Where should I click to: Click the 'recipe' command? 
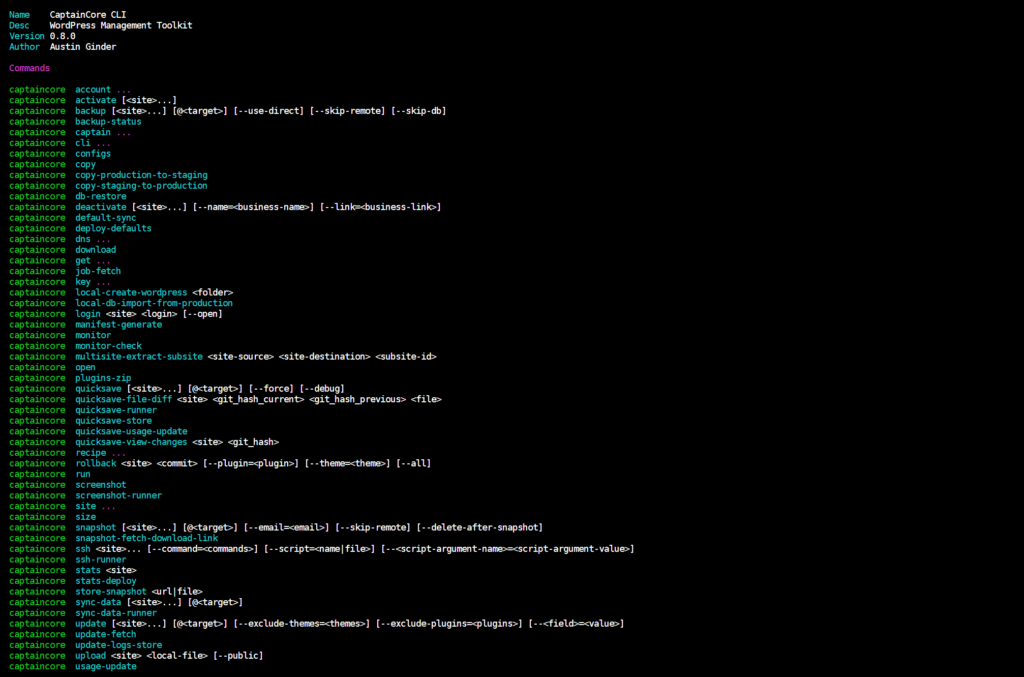90,453
